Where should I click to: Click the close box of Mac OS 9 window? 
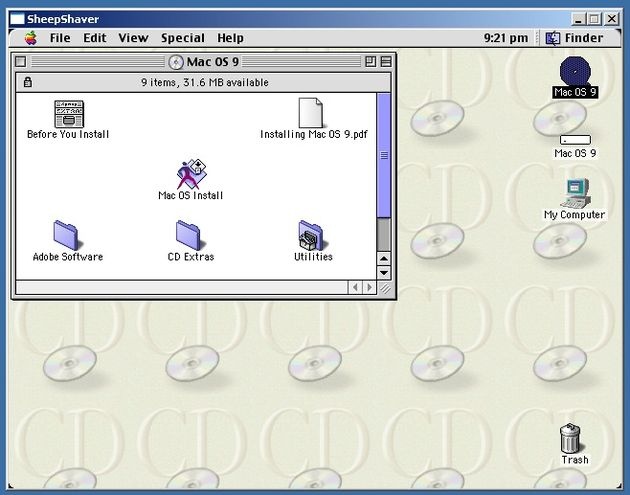pyautogui.click(x=20, y=62)
